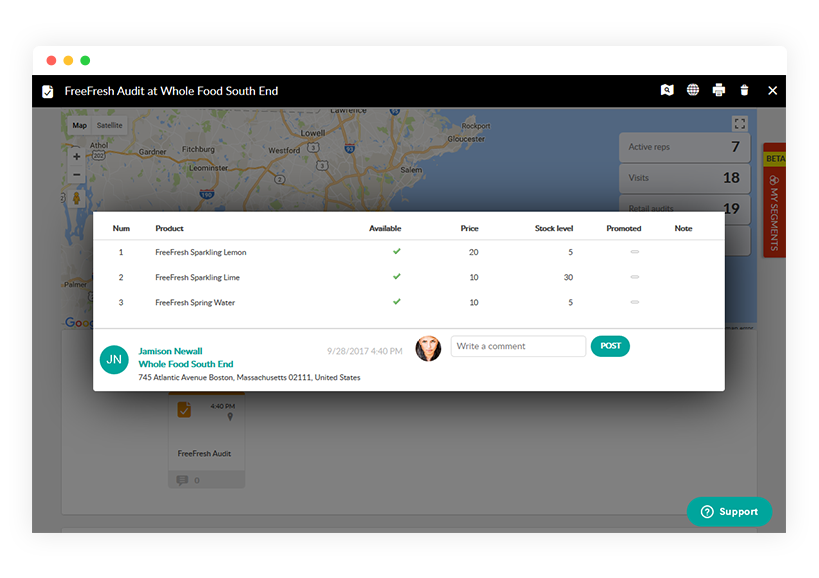The width and height of the screenshot is (819, 578).
Task: Click the Available checkmark for Sparkling Lemon
Action: (396, 252)
